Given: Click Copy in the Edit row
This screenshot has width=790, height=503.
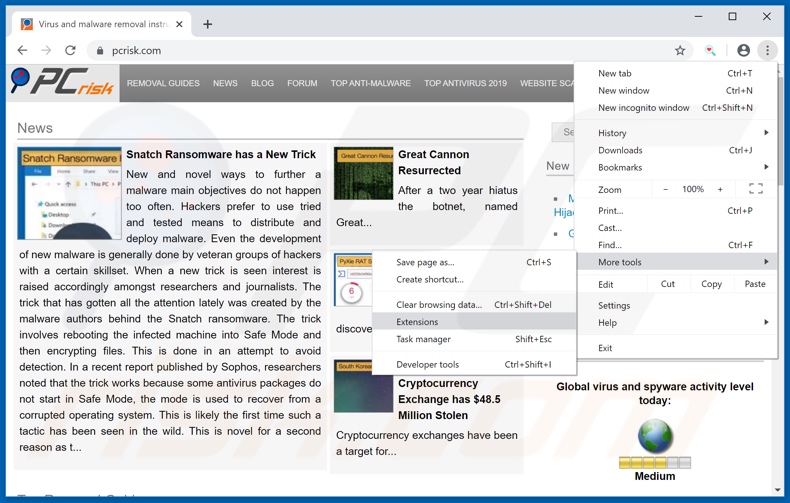Looking at the screenshot, I should (x=711, y=284).
